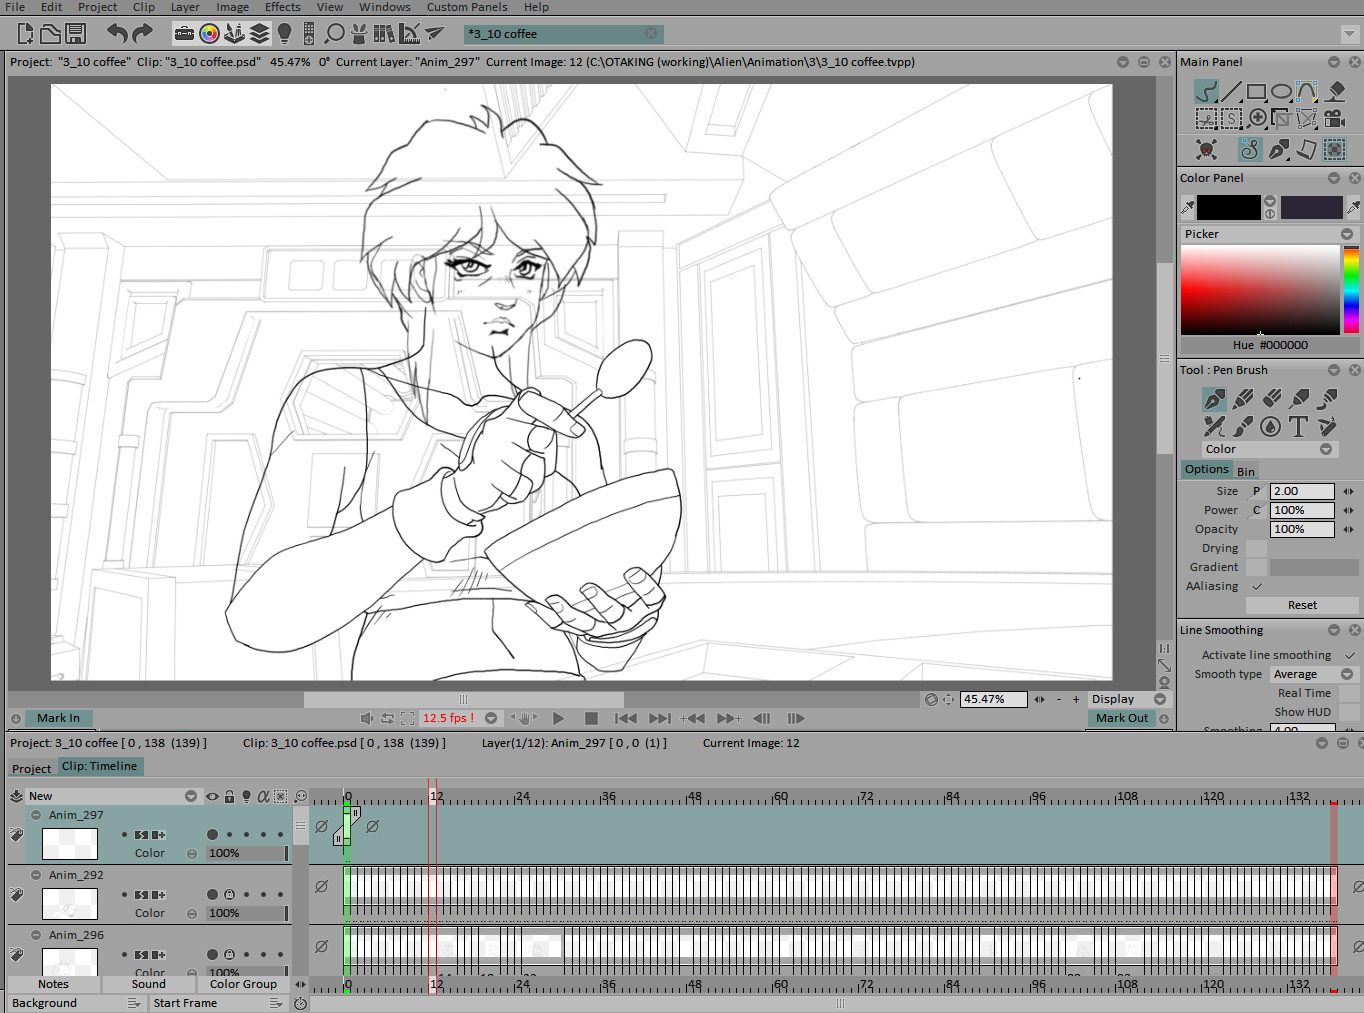This screenshot has width=1364, height=1013.
Task: Toggle visibility of layer Anim_297
Action: pyautogui.click(x=212, y=834)
